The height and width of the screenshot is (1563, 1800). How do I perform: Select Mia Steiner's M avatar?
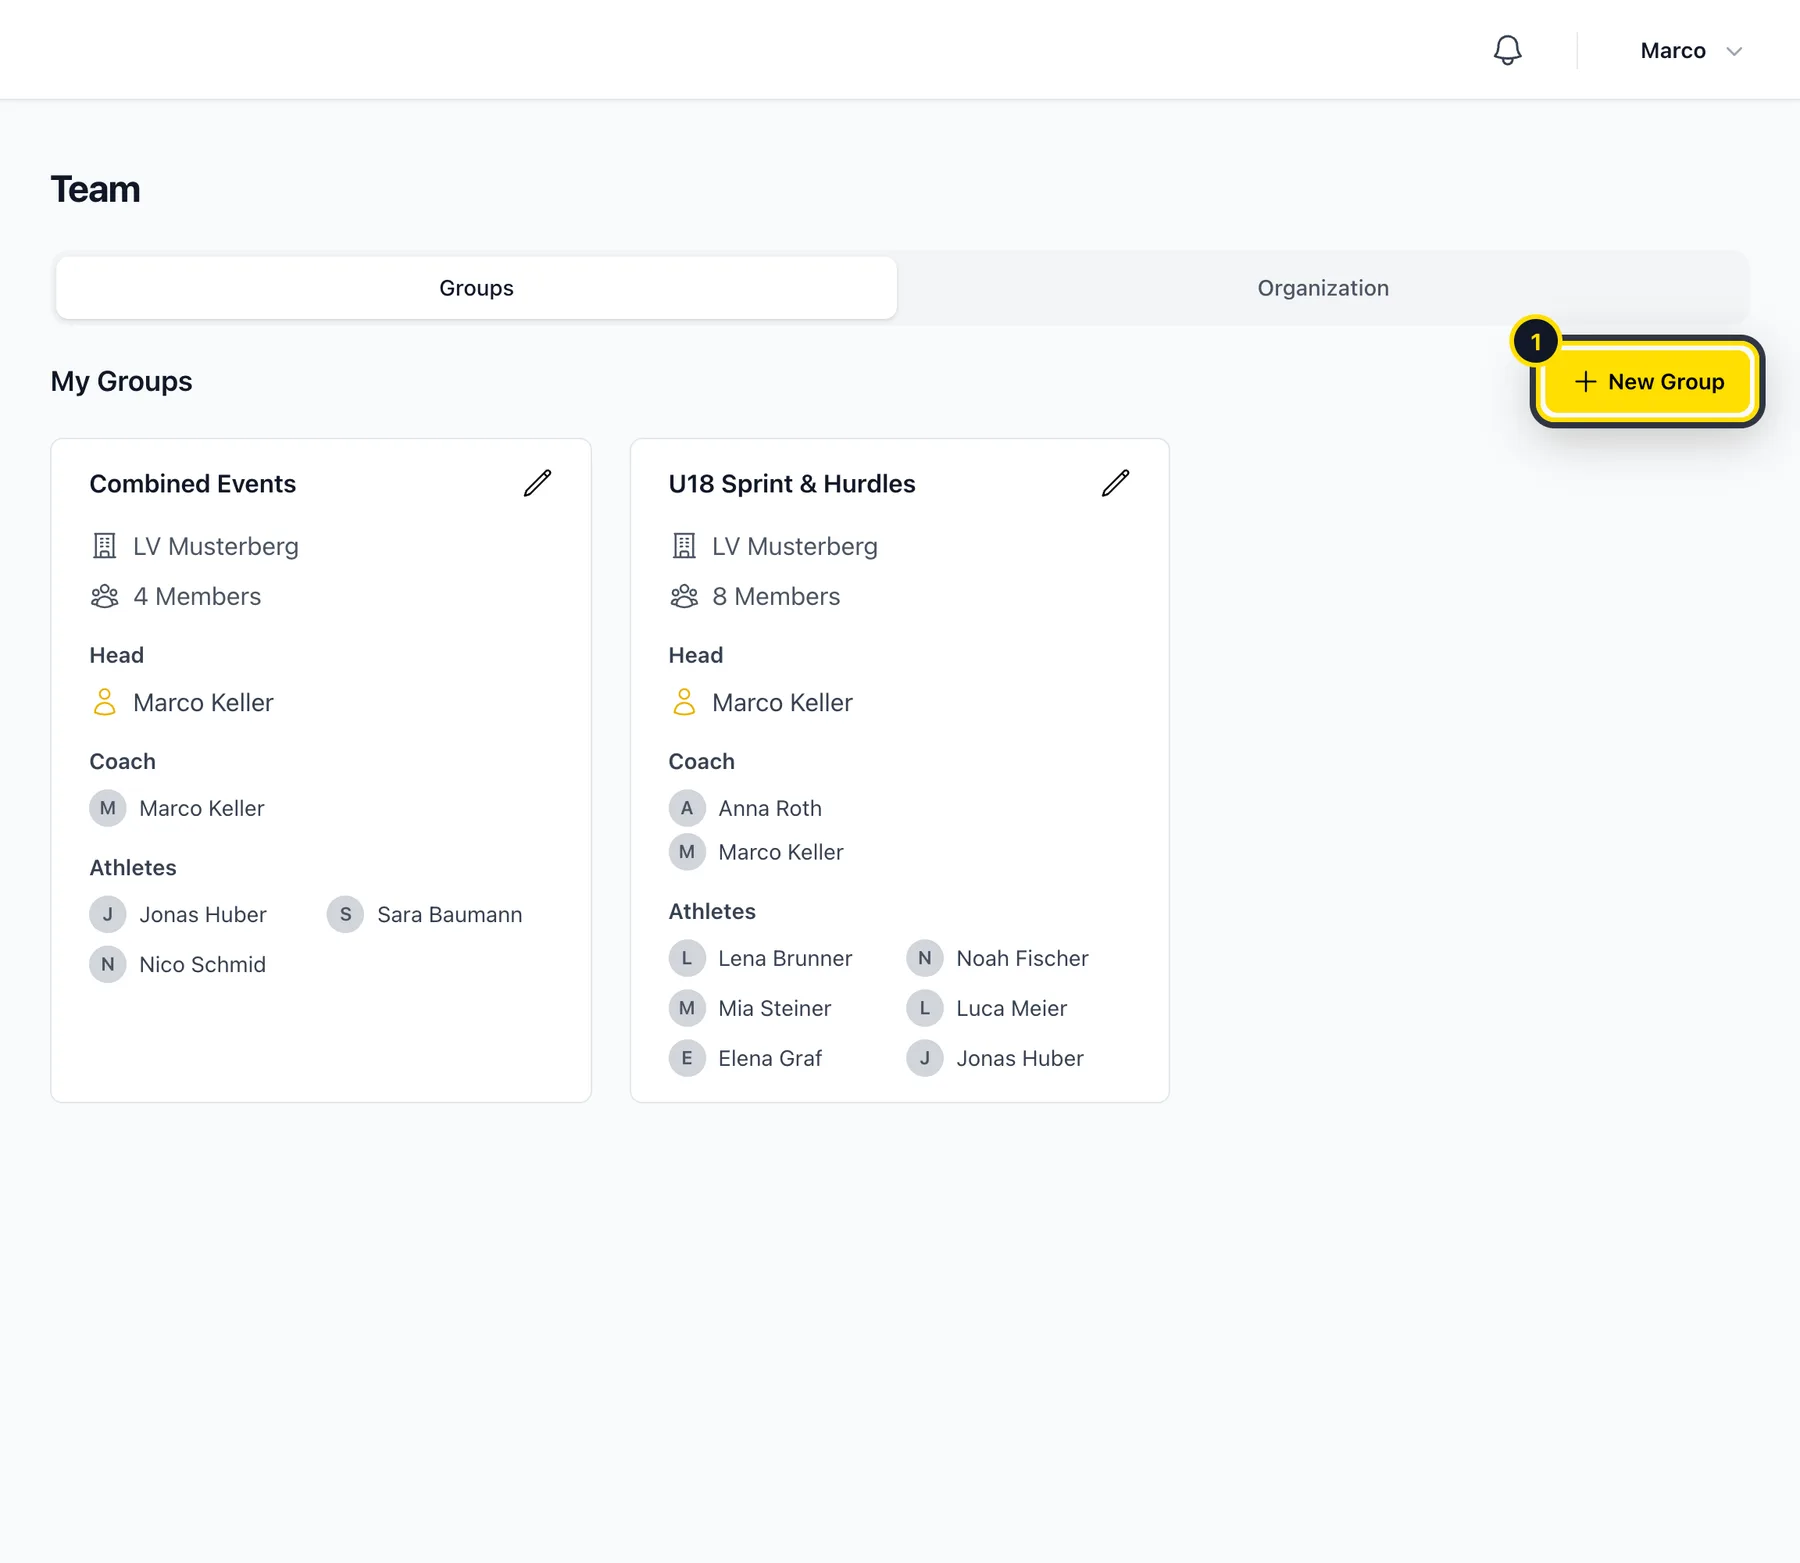[687, 1008]
